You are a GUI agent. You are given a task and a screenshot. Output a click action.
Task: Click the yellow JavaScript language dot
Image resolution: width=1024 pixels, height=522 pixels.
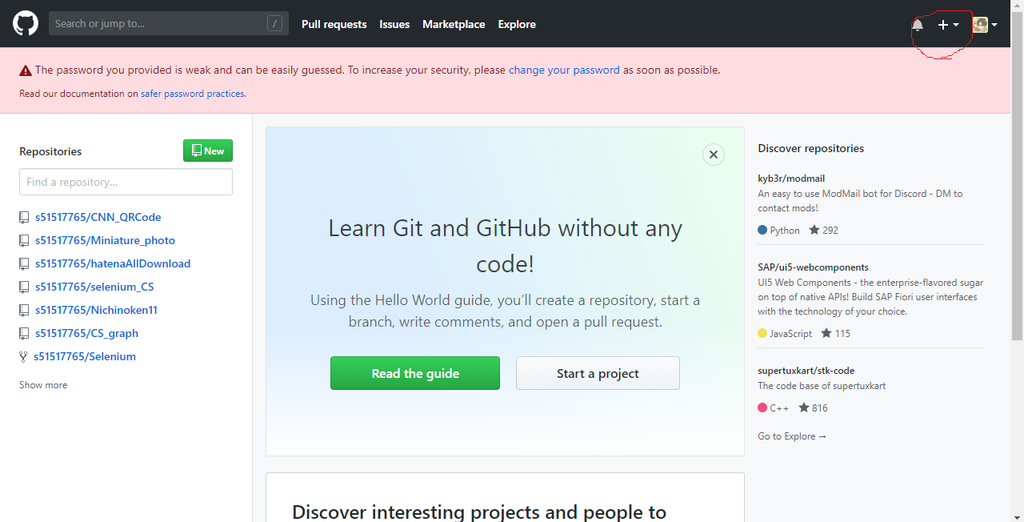tap(762, 333)
